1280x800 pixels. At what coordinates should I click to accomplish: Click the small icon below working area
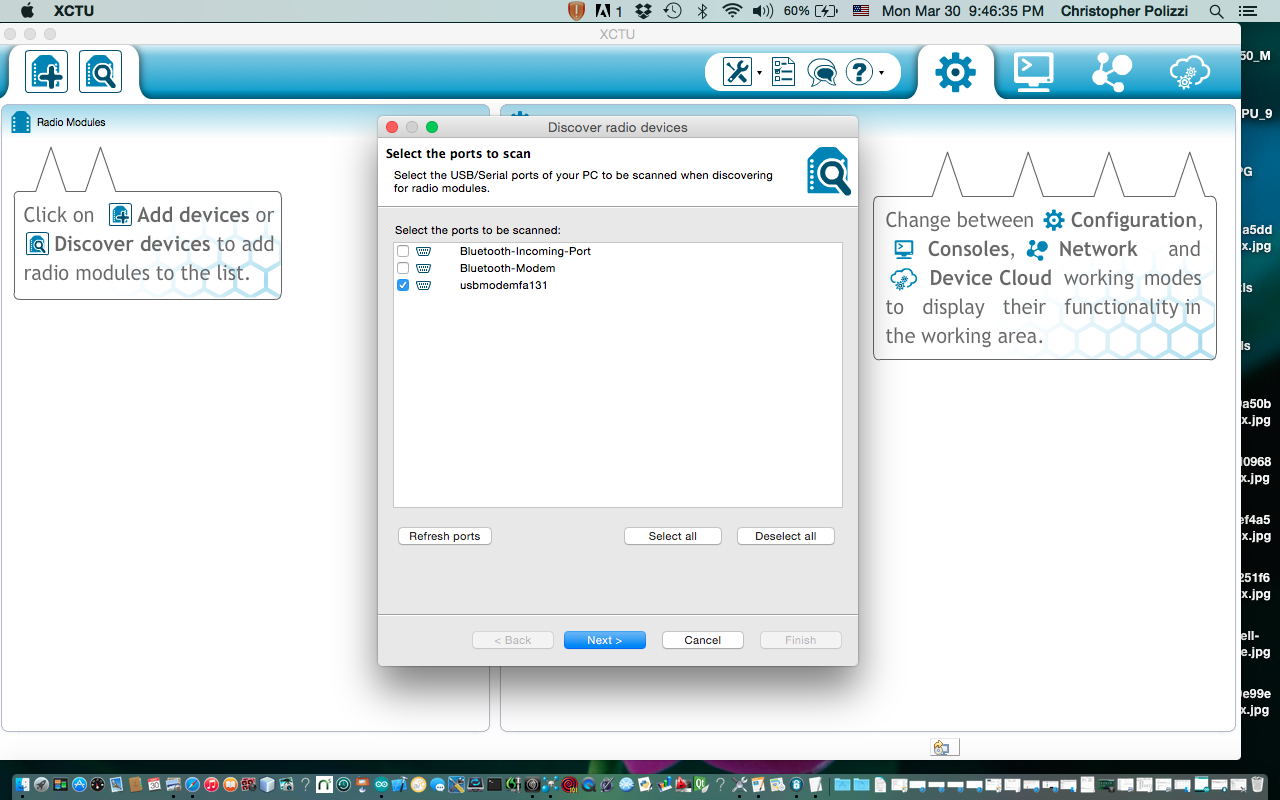pos(942,748)
